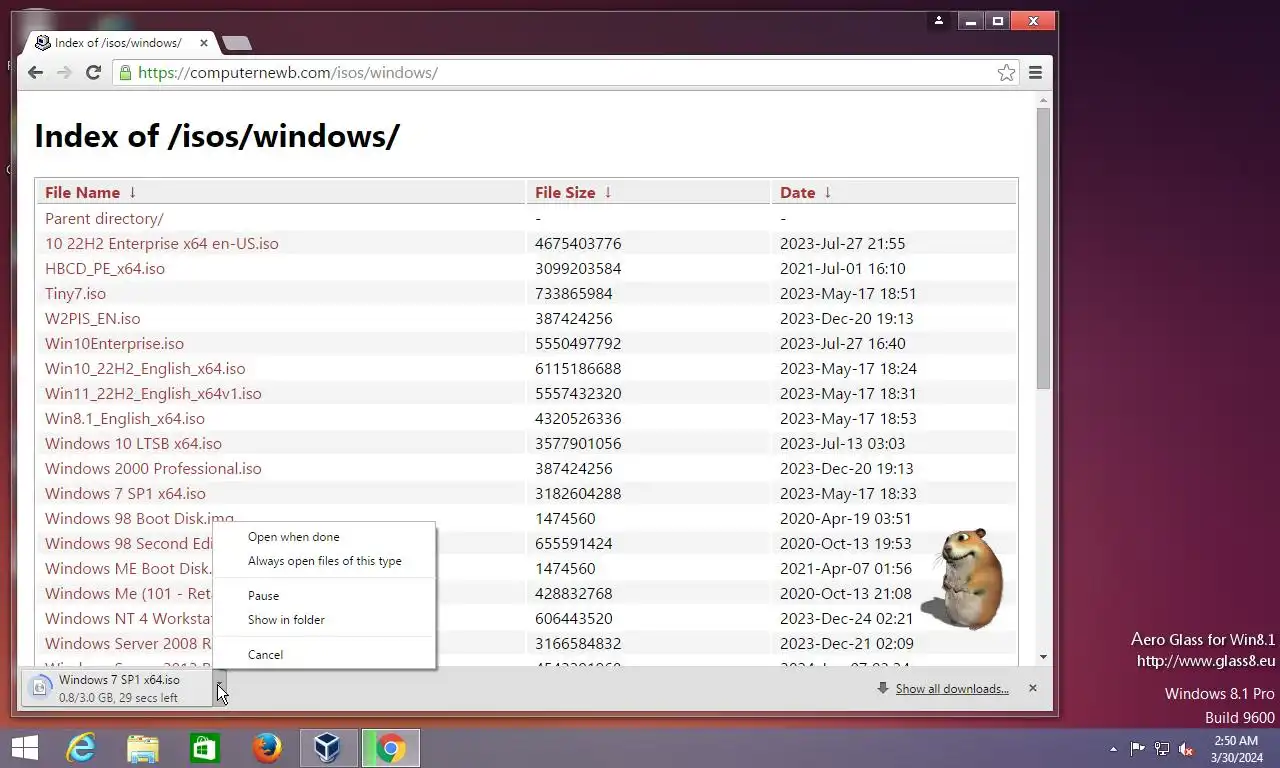Viewport: 1280px width, 768px height.
Task: Pause the download from the context menu
Action: (x=324, y=595)
